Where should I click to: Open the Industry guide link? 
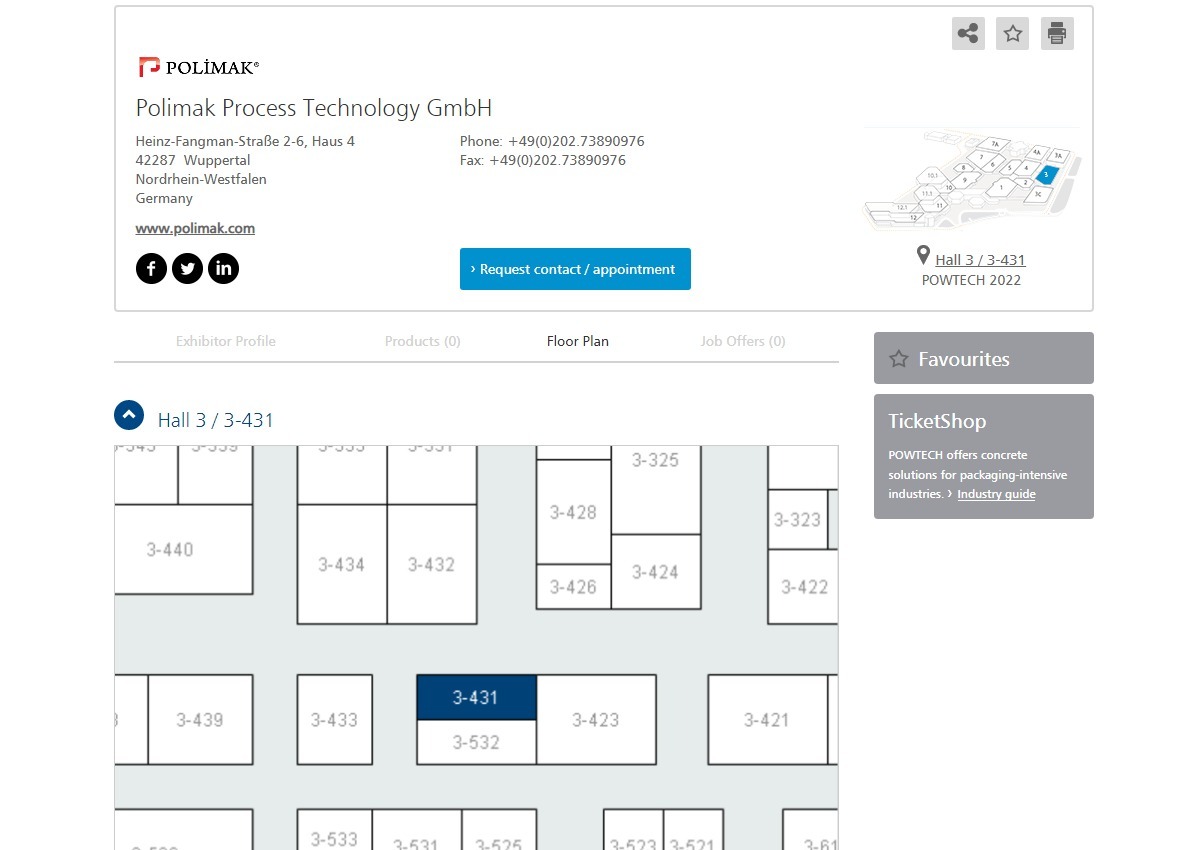[996, 494]
